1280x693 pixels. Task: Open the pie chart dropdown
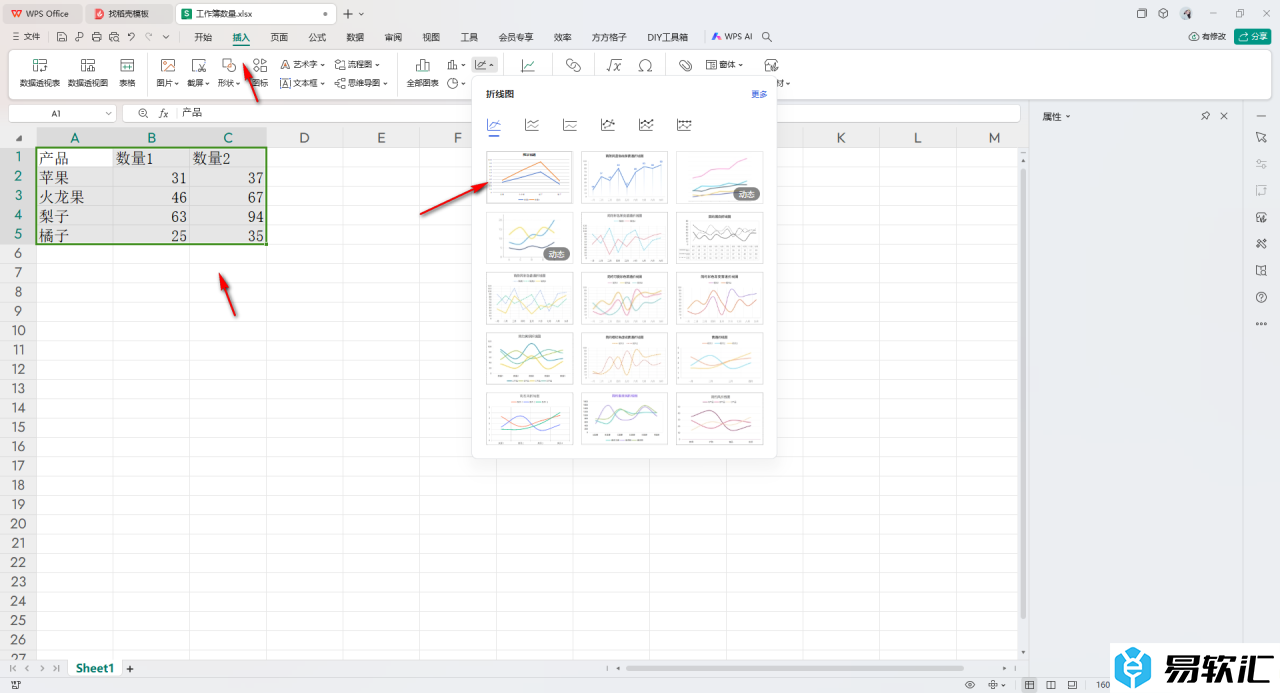tap(456, 83)
